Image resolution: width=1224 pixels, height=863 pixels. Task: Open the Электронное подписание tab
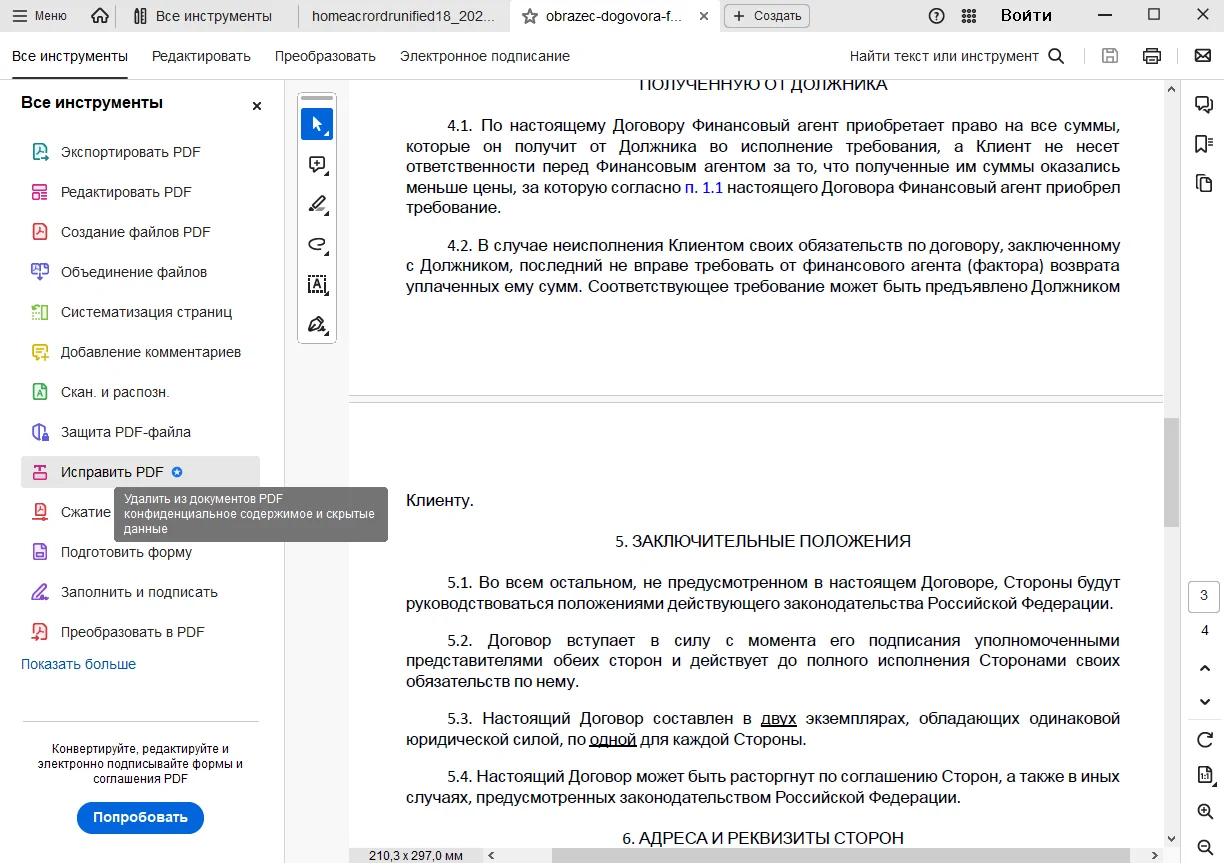484,56
